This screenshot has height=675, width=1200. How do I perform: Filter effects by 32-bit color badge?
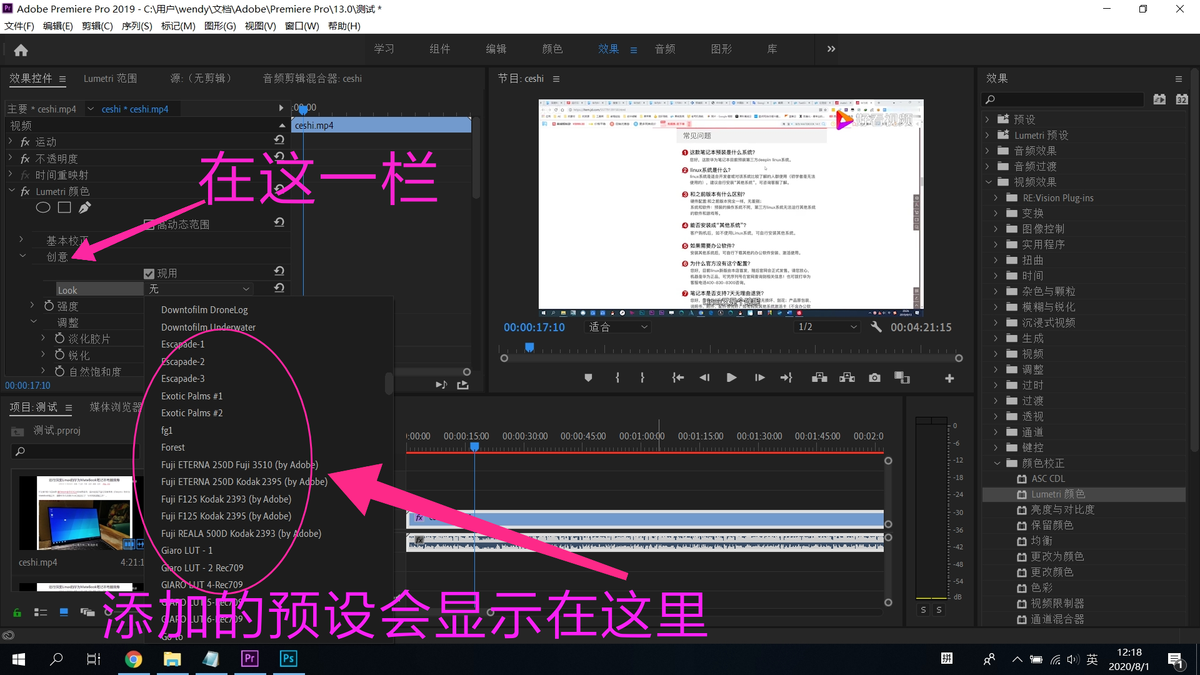point(1181,99)
